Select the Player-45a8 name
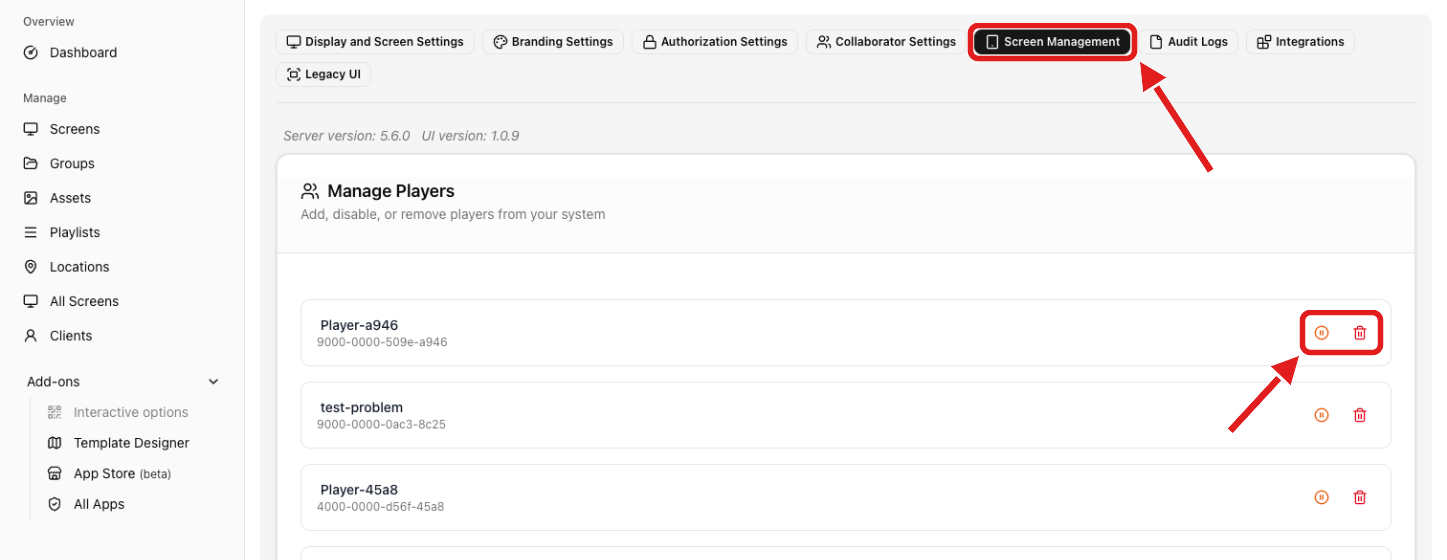Viewport: 1447px width, 560px height. pos(360,490)
